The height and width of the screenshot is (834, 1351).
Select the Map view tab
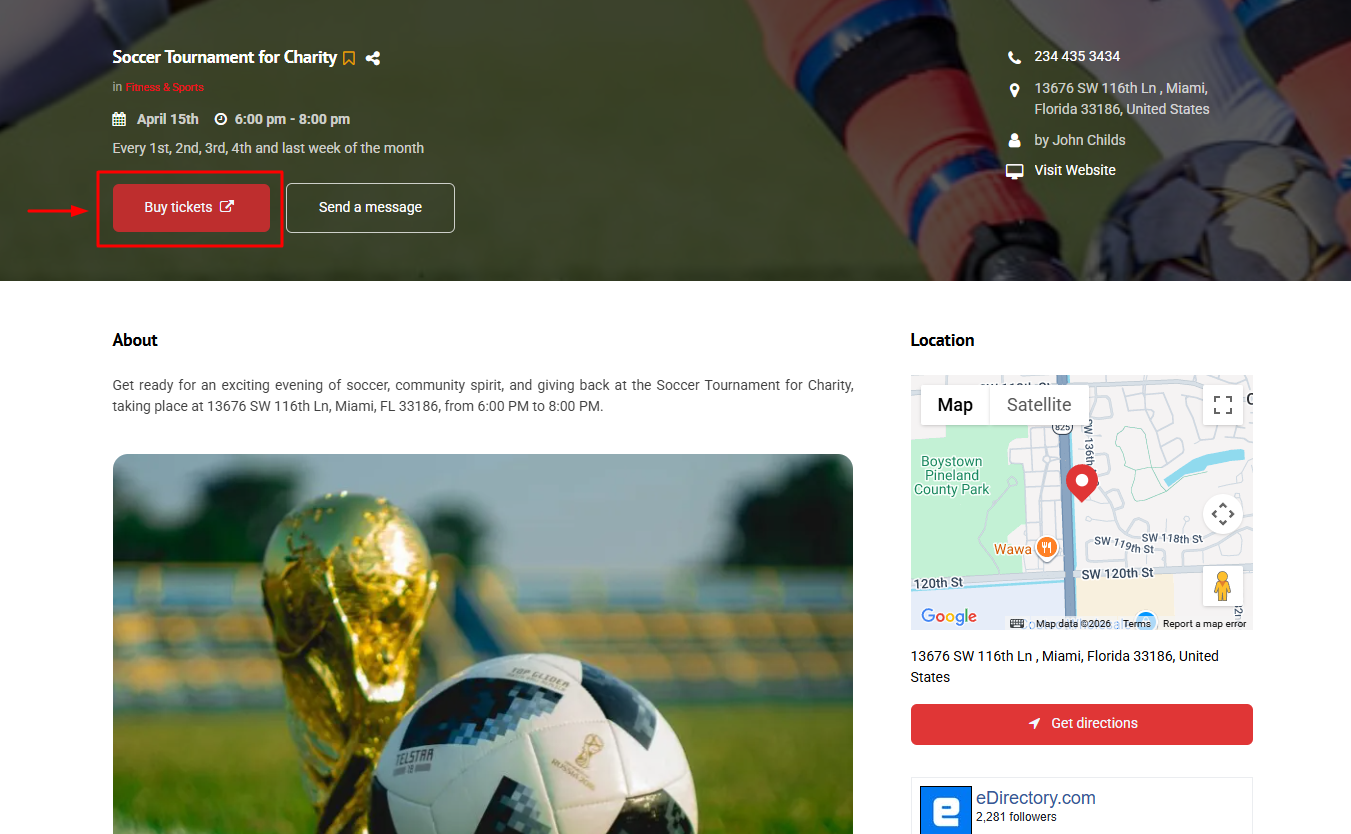955,405
